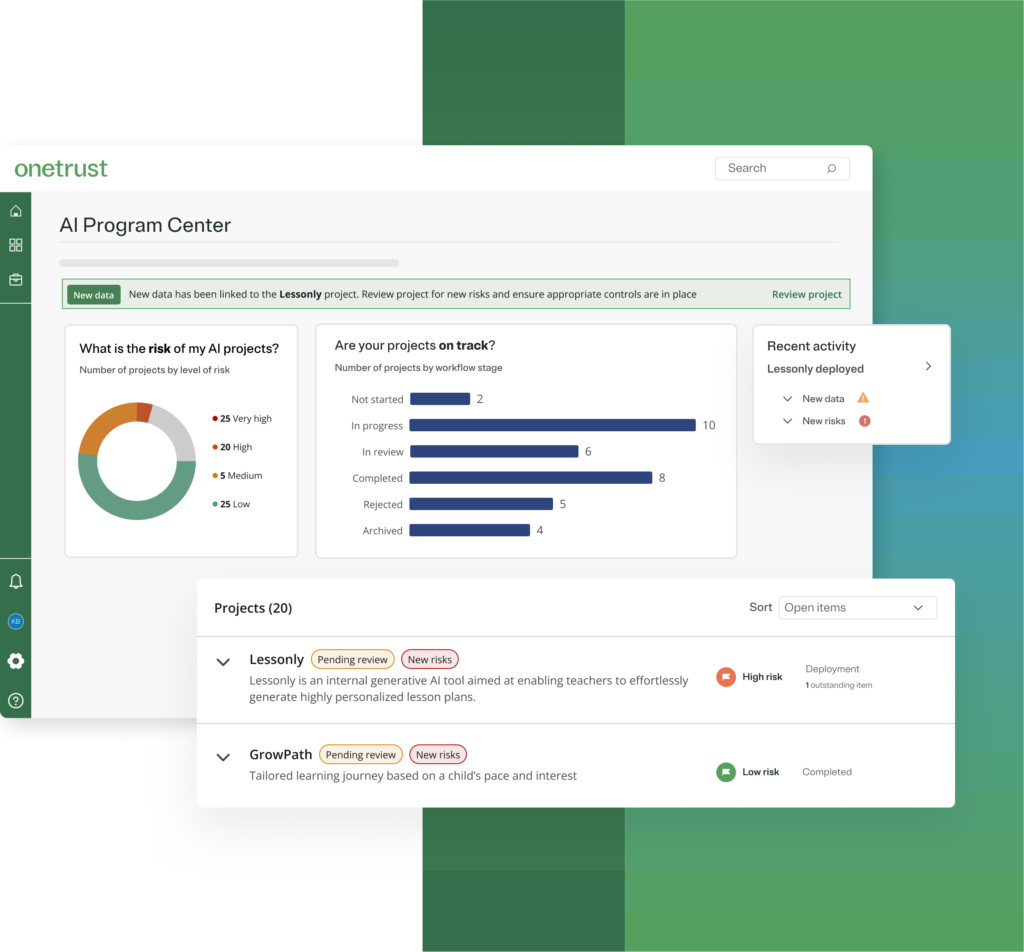Select the '20 High' legend item

[x=232, y=447]
